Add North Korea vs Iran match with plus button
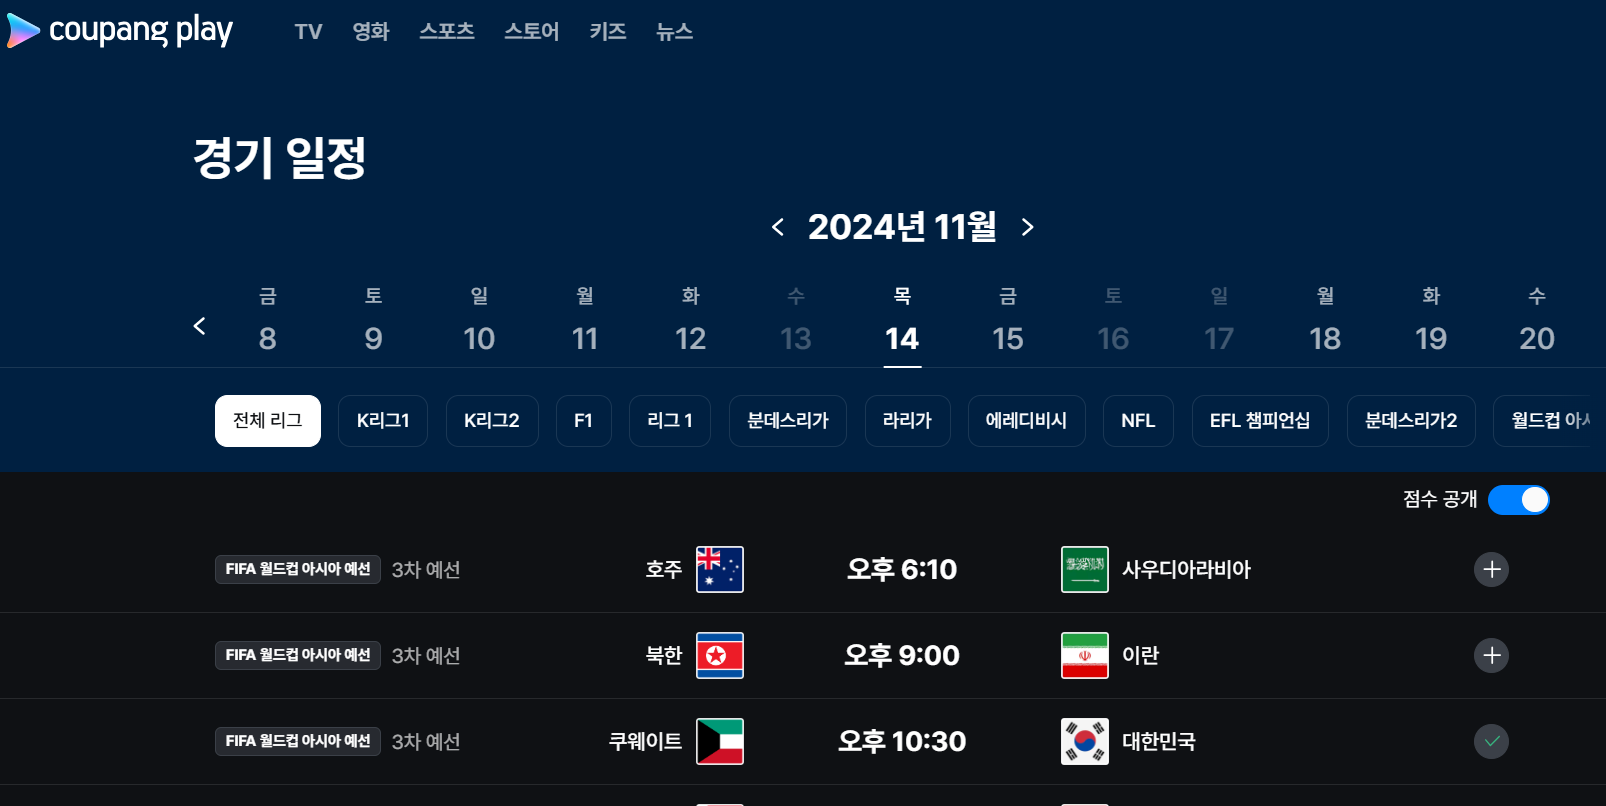Image resolution: width=1606 pixels, height=806 pixels. click(x=1491, y=655)
